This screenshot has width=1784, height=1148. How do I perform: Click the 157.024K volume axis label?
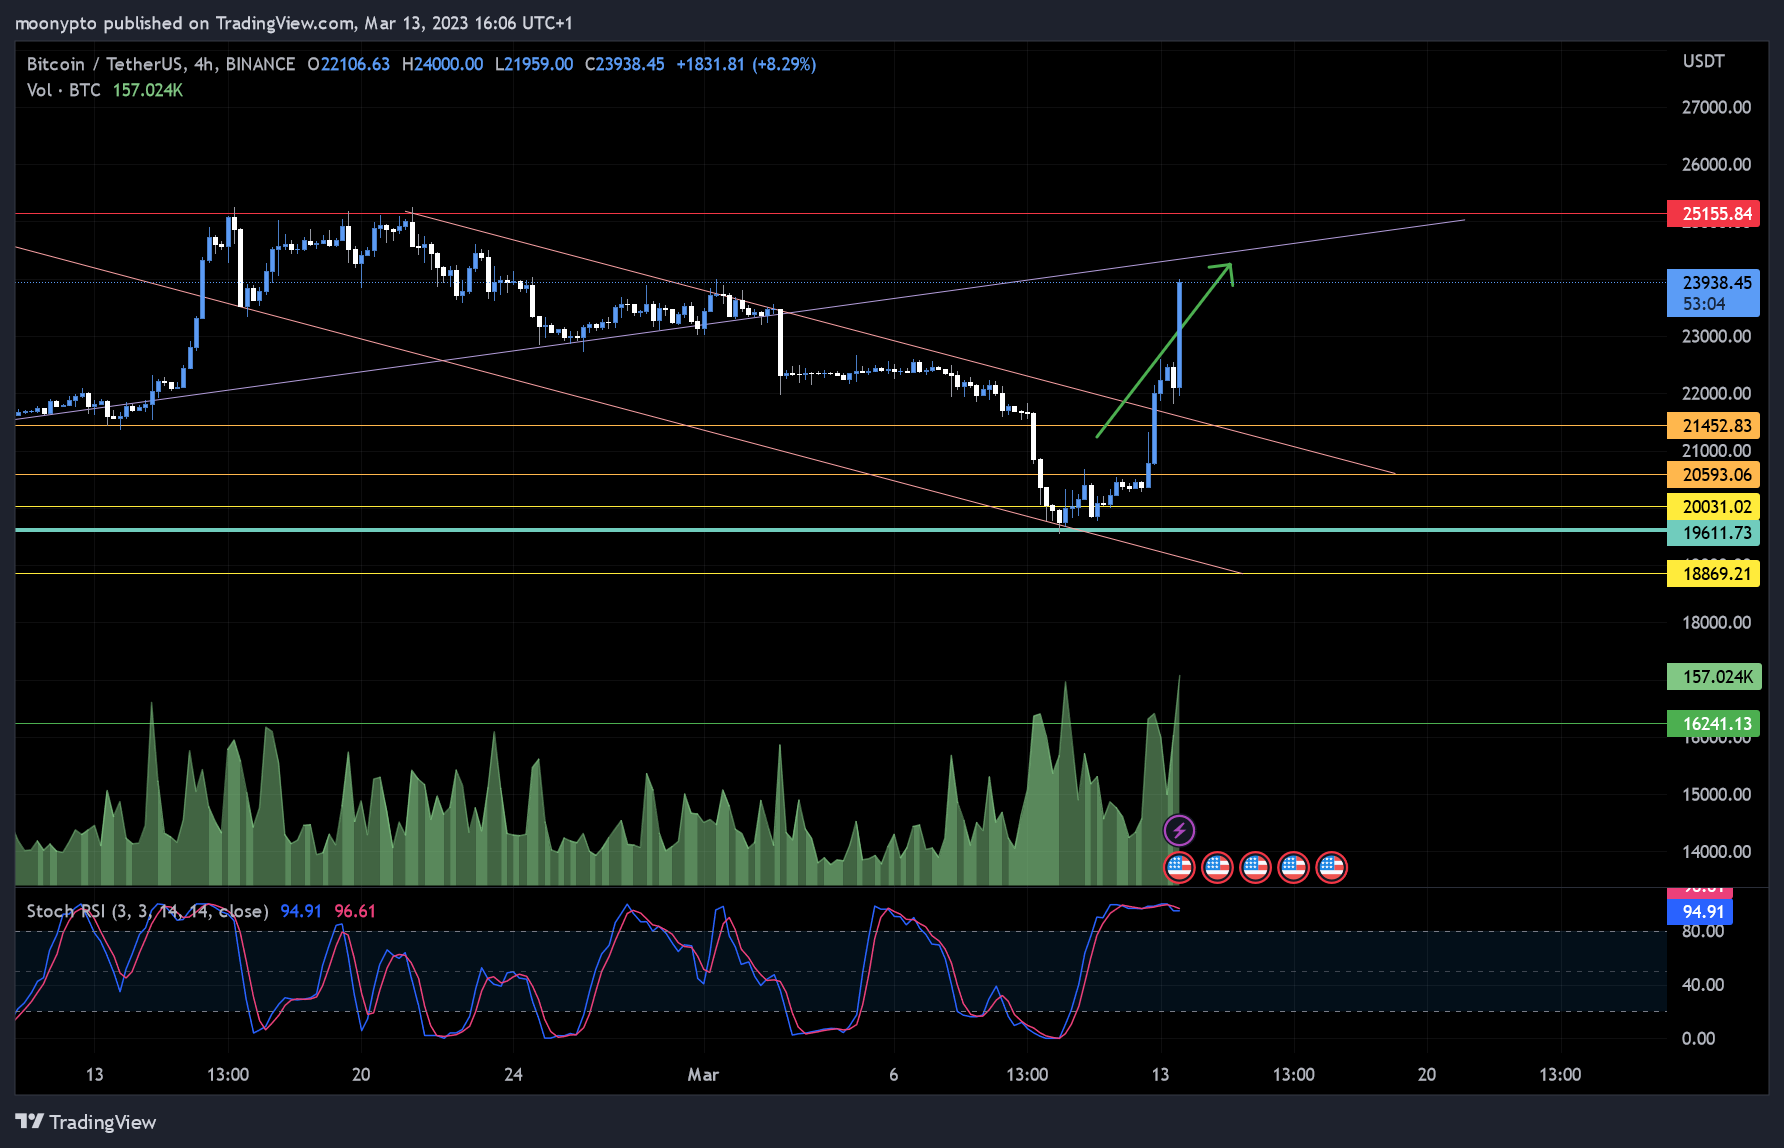tap(1713, 677)
